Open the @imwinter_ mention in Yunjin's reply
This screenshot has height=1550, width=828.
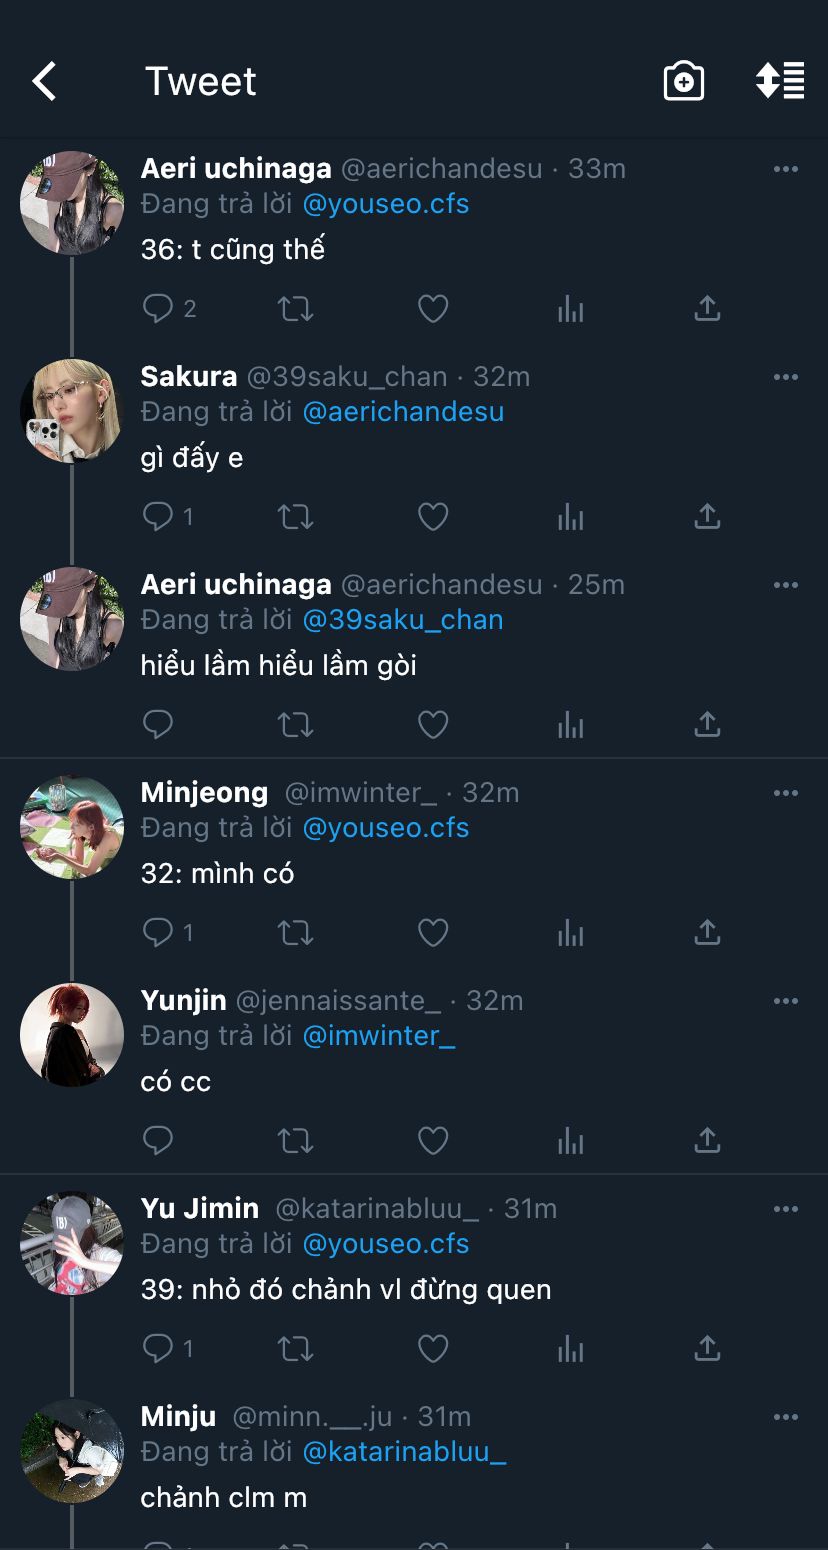379,1036
